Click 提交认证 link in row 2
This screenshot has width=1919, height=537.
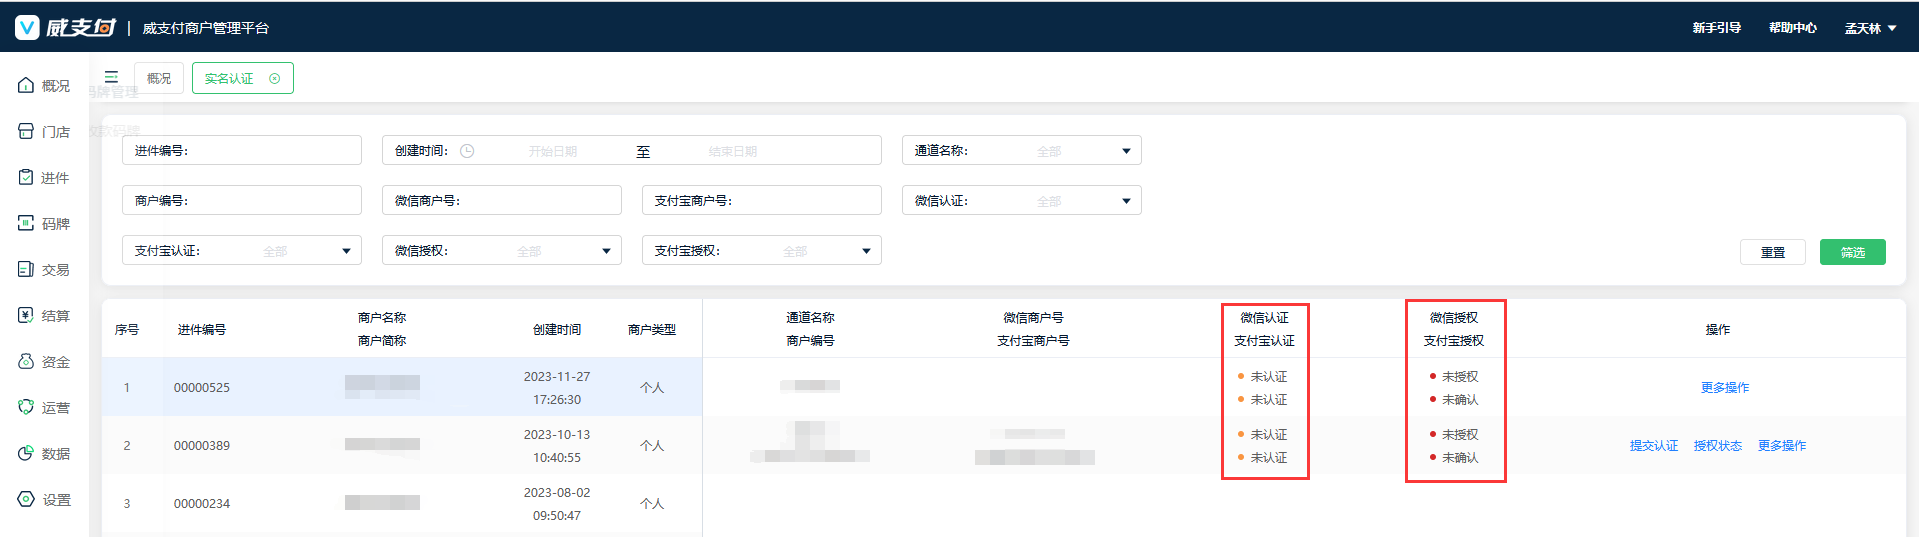pyautogui.click(x=1653, y=446)
